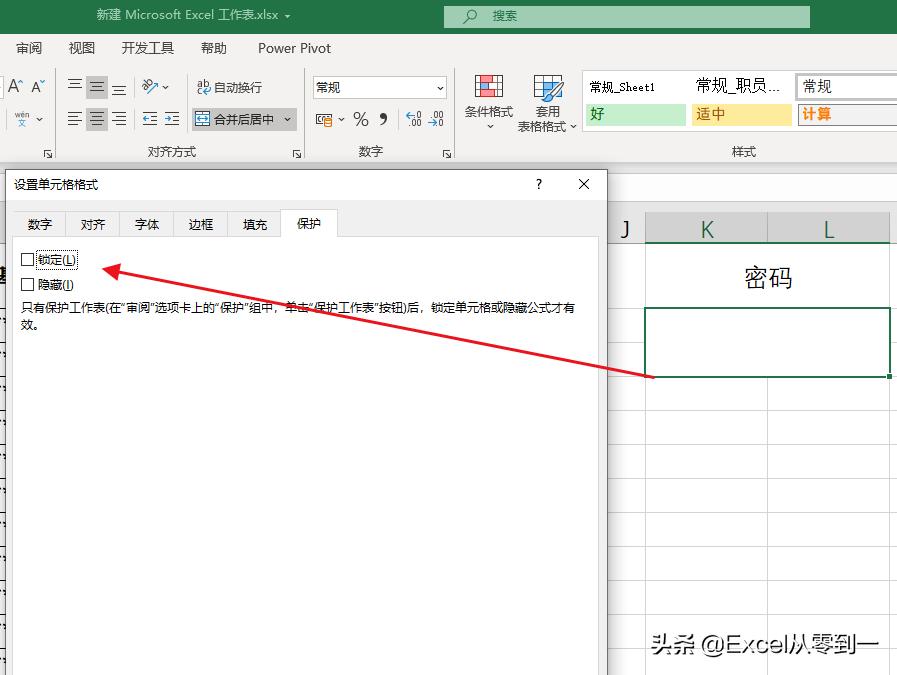Apply the percent style % icon
The height and width of the screenshot is (675, 897).
[x=358, y=118]
